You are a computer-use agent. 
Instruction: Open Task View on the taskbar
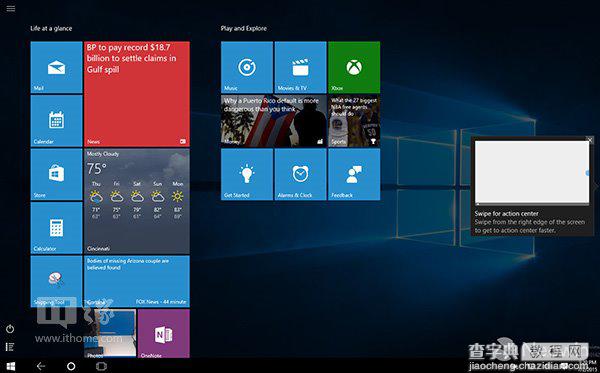[x=101, y=366]
